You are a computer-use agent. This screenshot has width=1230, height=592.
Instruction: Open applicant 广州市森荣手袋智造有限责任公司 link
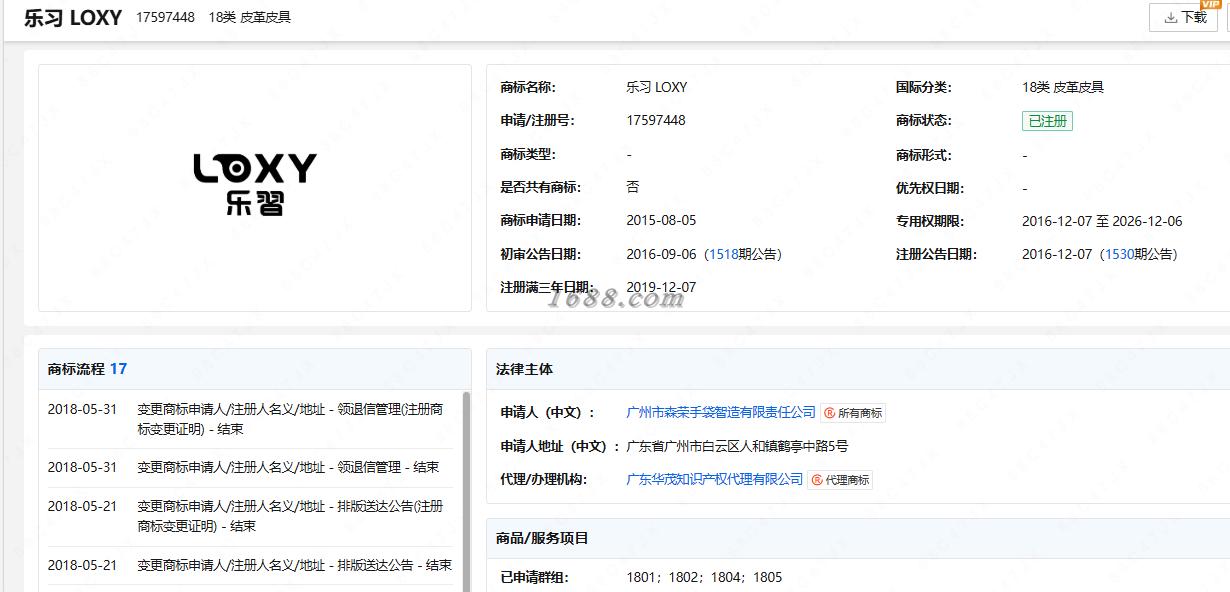[x=721, y=412]
